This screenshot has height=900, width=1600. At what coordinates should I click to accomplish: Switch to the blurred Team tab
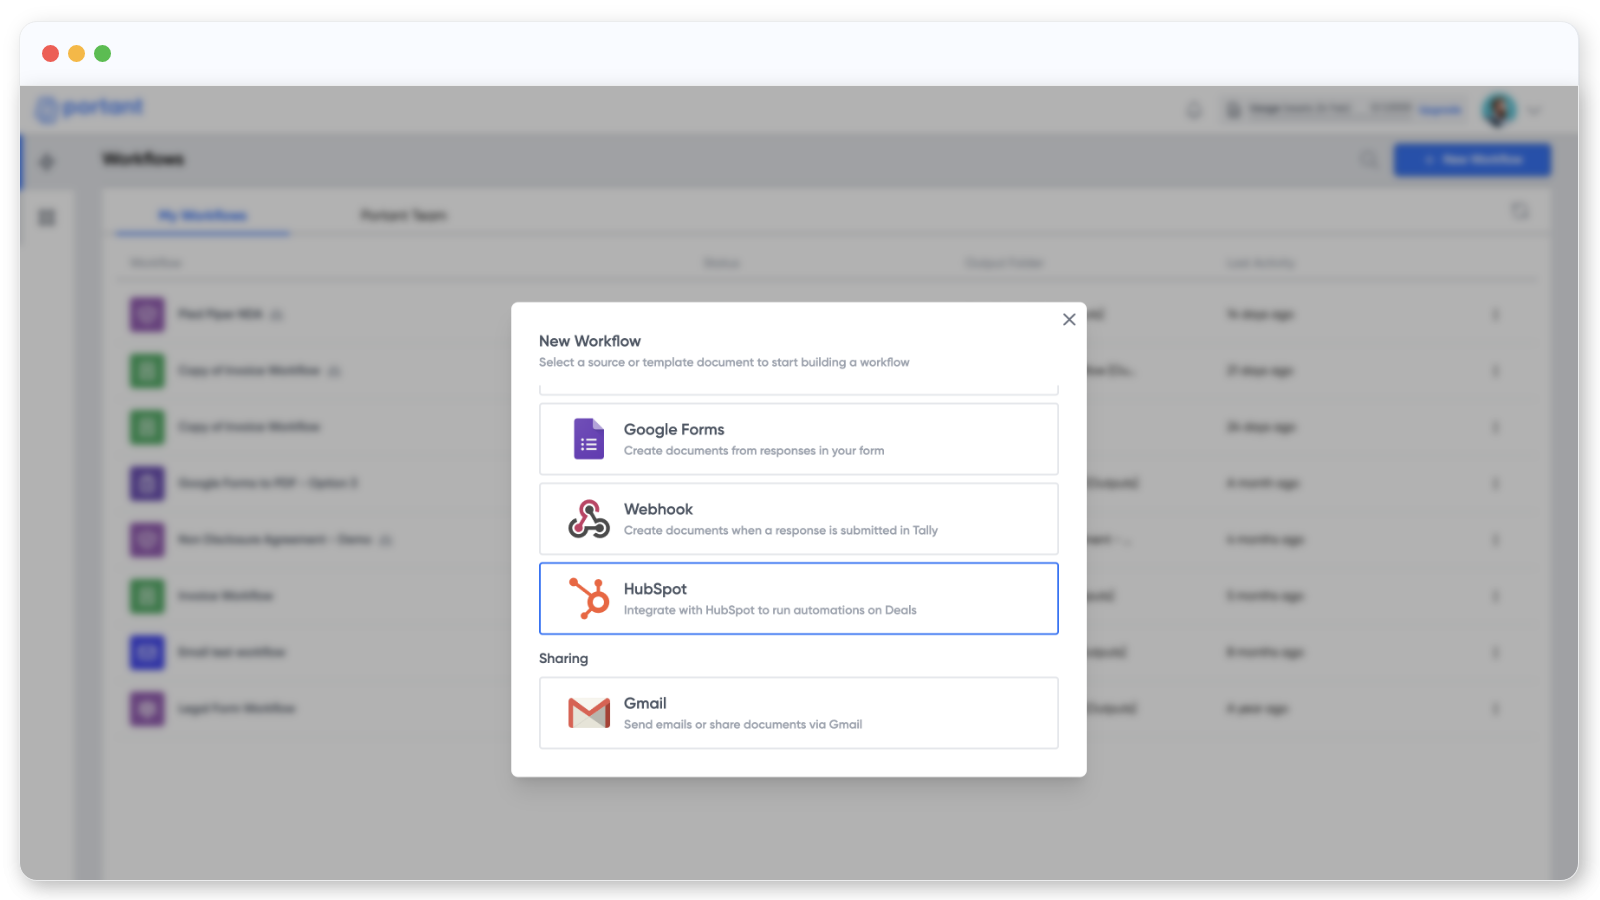[x=403, y=215]
